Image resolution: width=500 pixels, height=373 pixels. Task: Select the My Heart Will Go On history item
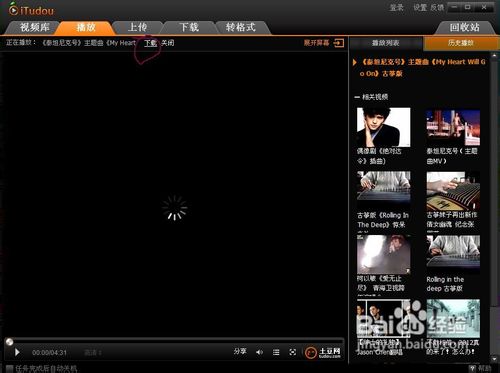tap(423, 67)
